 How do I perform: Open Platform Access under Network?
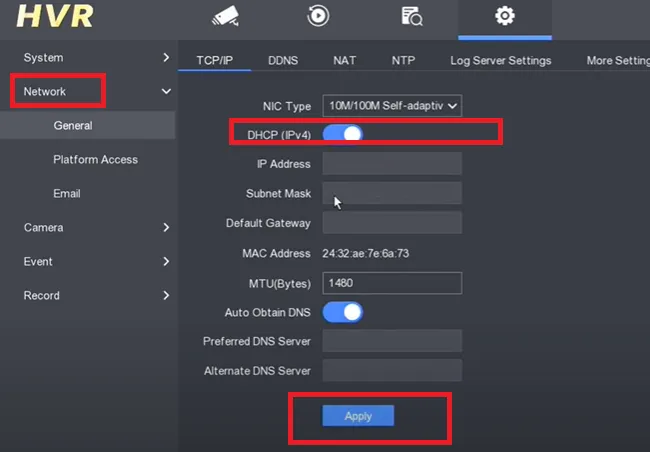95,159
